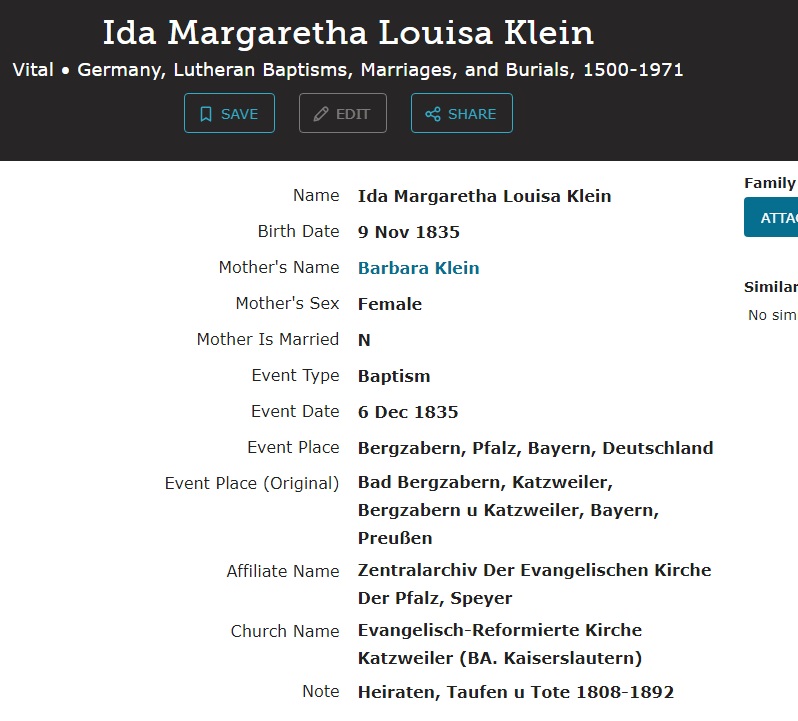
Task: Click the Evangelisch-Reformierte Kirche Katzweiler church name
Action: click(500, 644)
